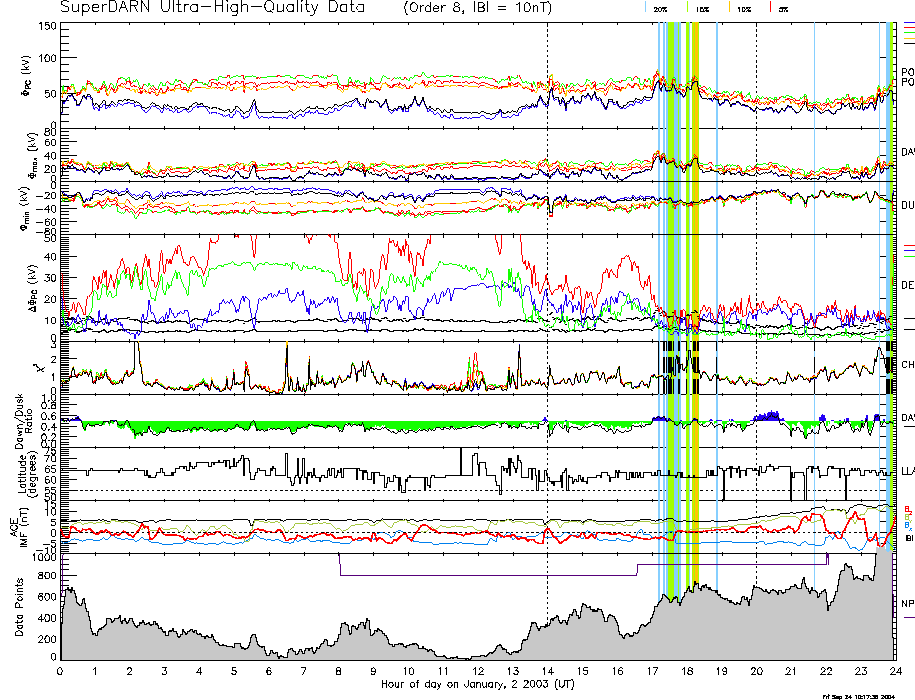Click hour 14 on the time axis
Image resolution: width=915 pixels, height=700 pixels.
click(x=546, y=672)
